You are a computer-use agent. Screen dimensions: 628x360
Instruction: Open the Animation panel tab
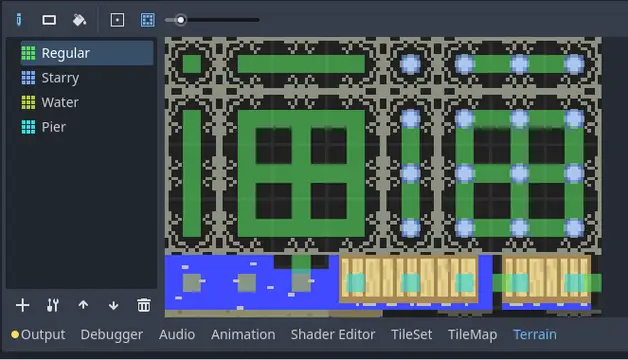(x=243, y=334)
